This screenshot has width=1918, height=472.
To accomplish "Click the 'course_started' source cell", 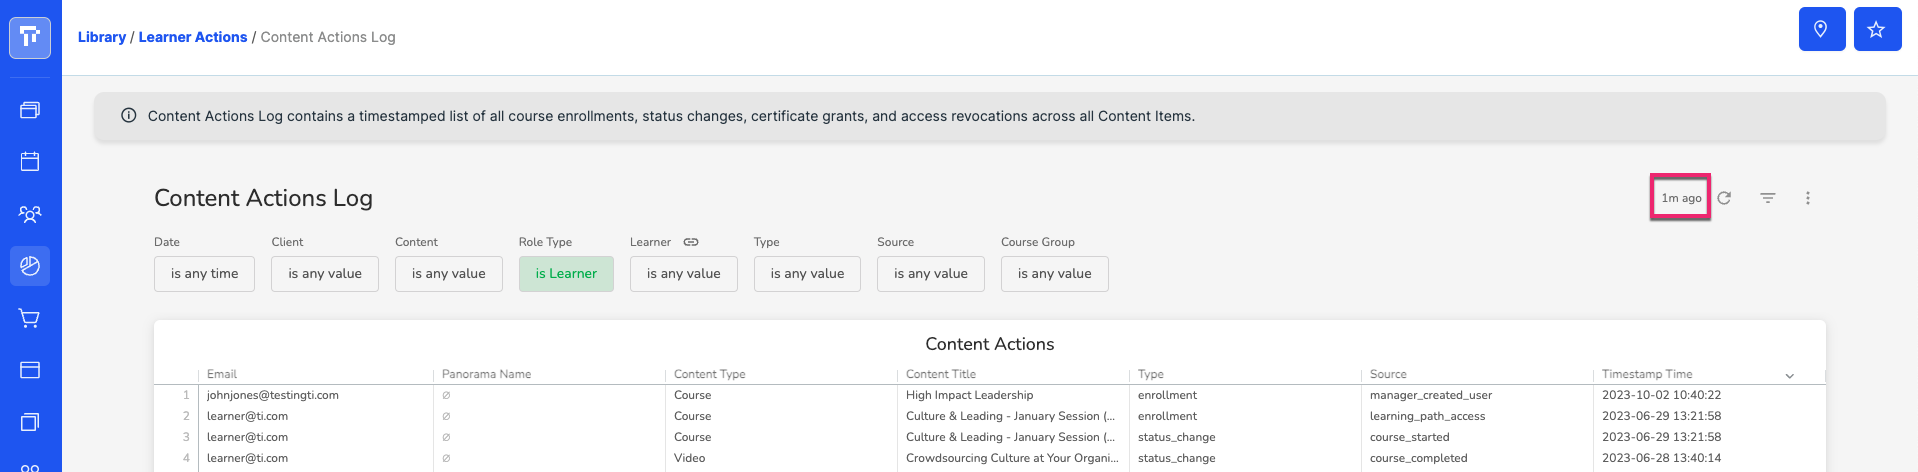I will [1410, 437].
